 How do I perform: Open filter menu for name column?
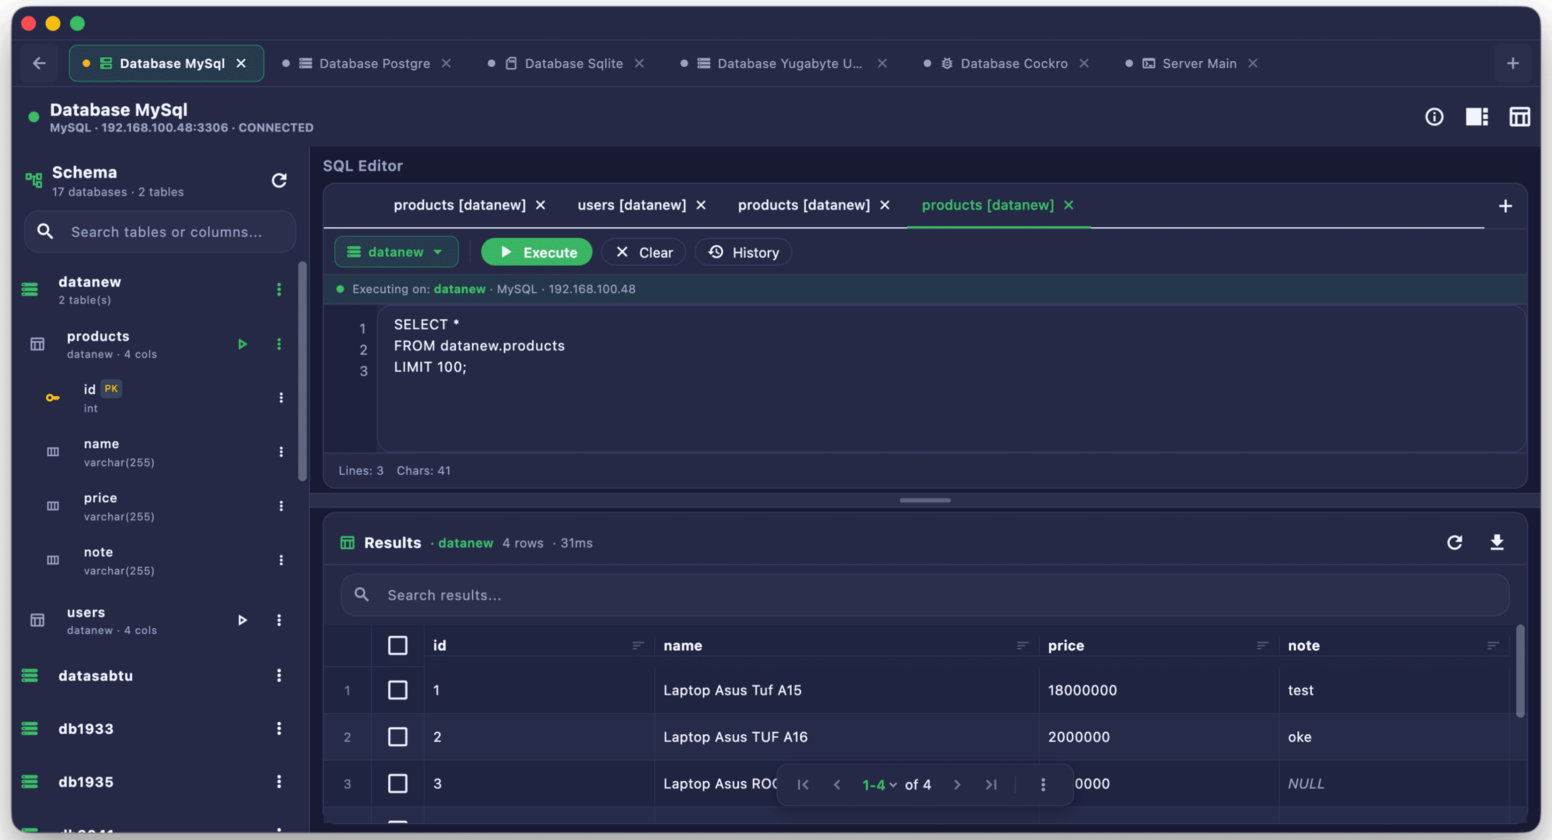pos(1022,646)
